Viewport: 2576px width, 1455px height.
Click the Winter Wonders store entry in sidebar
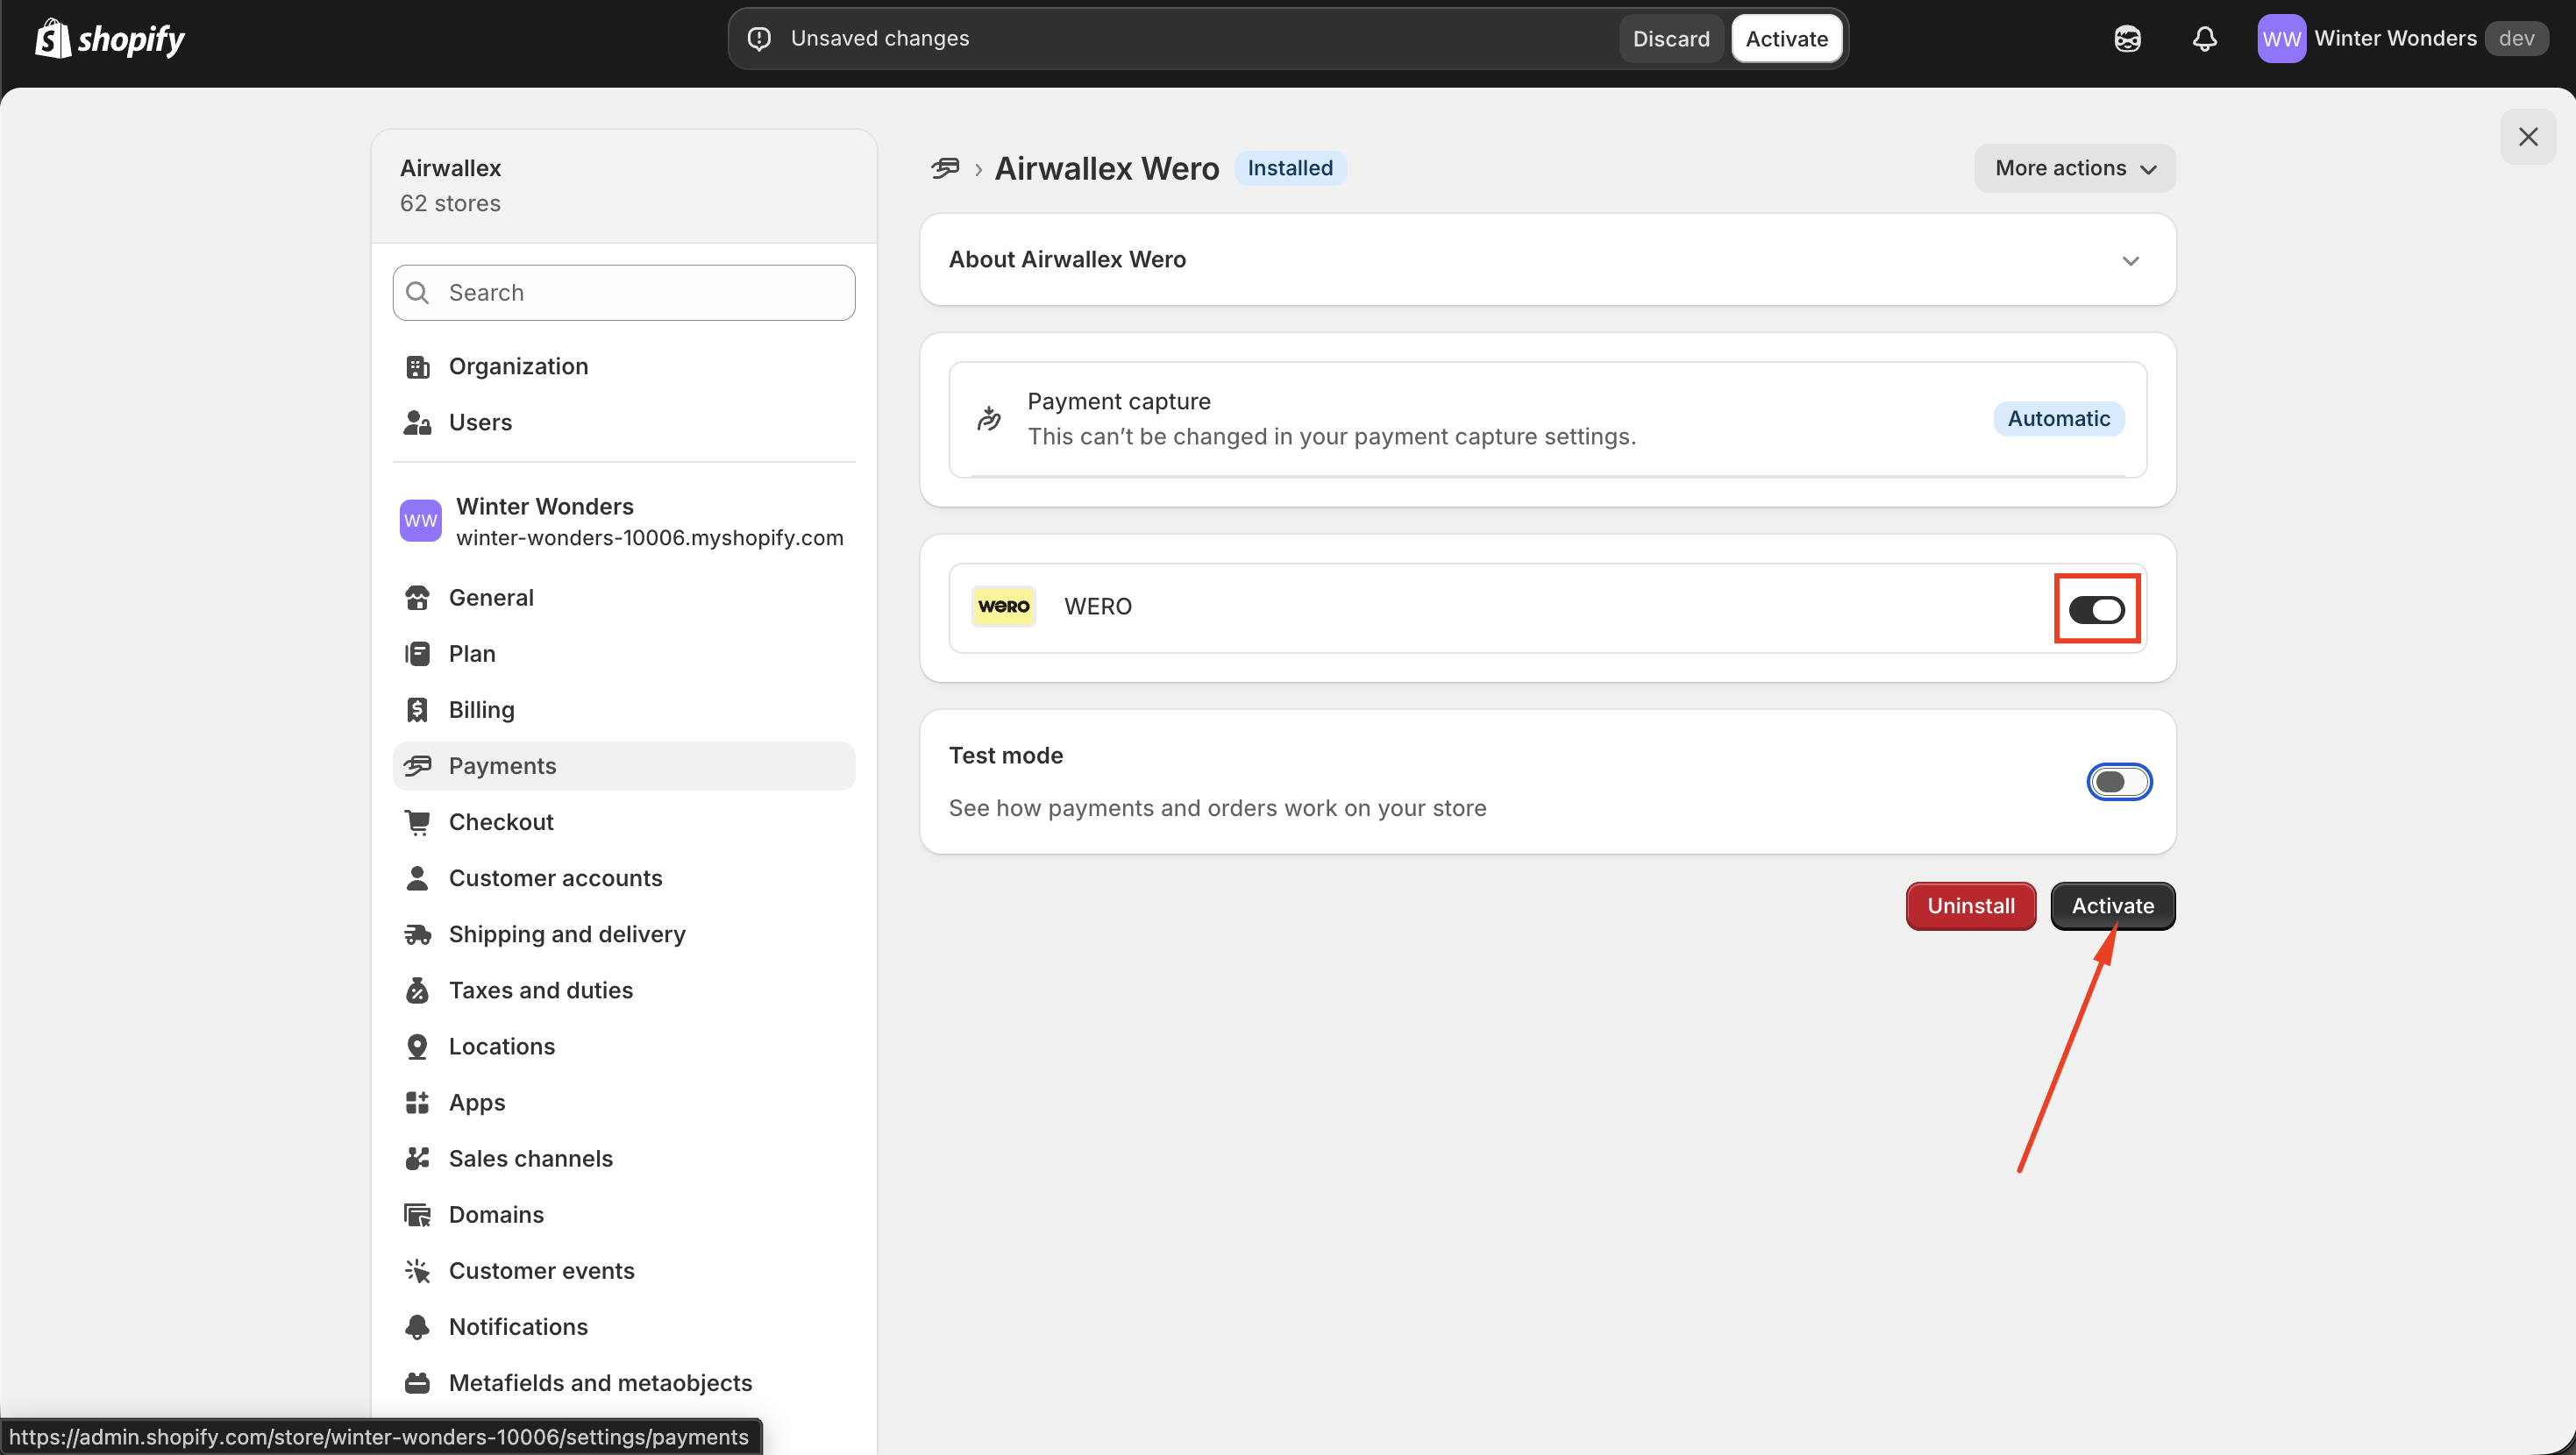click(x=624, y=521)
